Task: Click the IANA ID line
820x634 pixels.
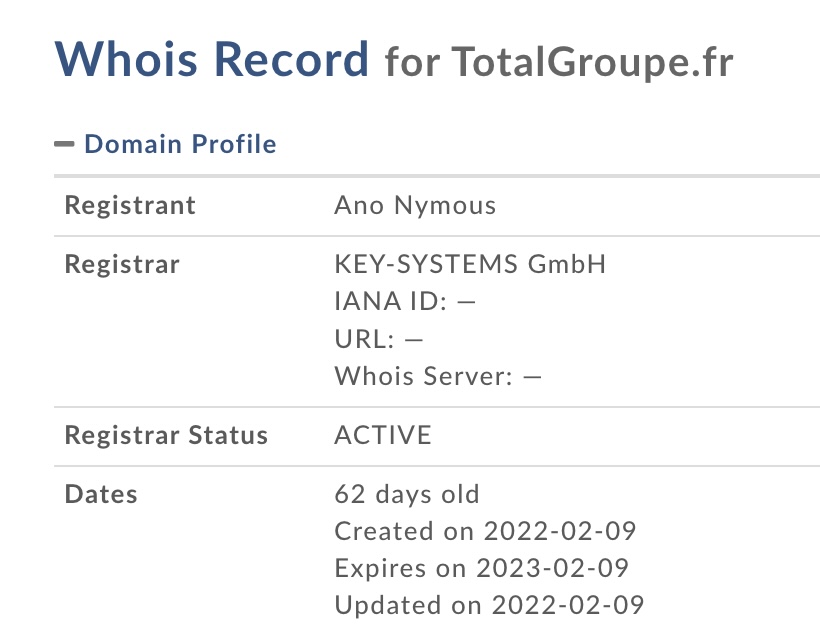Action: 404,302
